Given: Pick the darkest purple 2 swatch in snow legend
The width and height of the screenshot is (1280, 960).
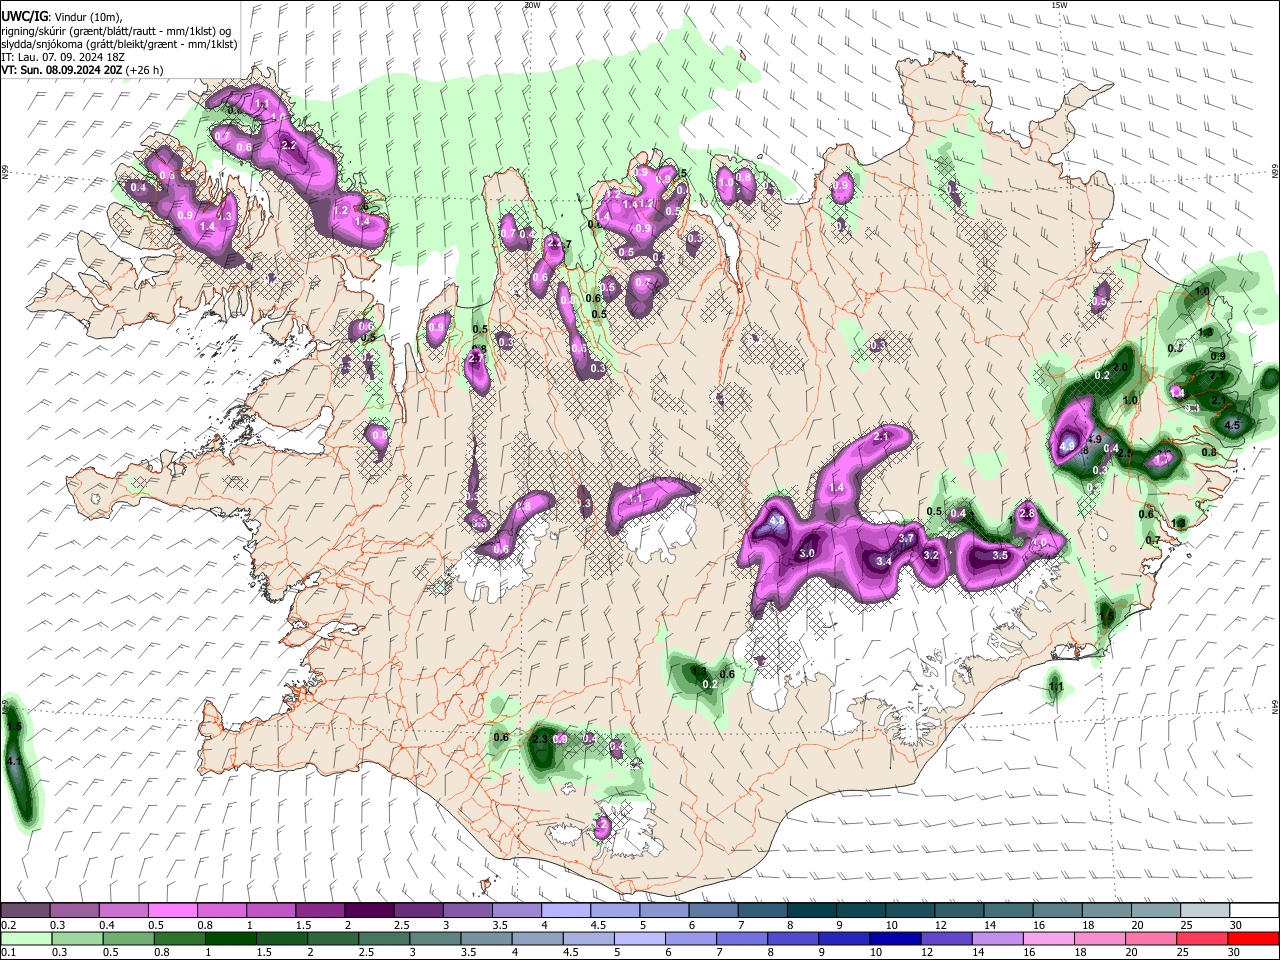Looking at the screenshot, I should [x=368, y=911].
